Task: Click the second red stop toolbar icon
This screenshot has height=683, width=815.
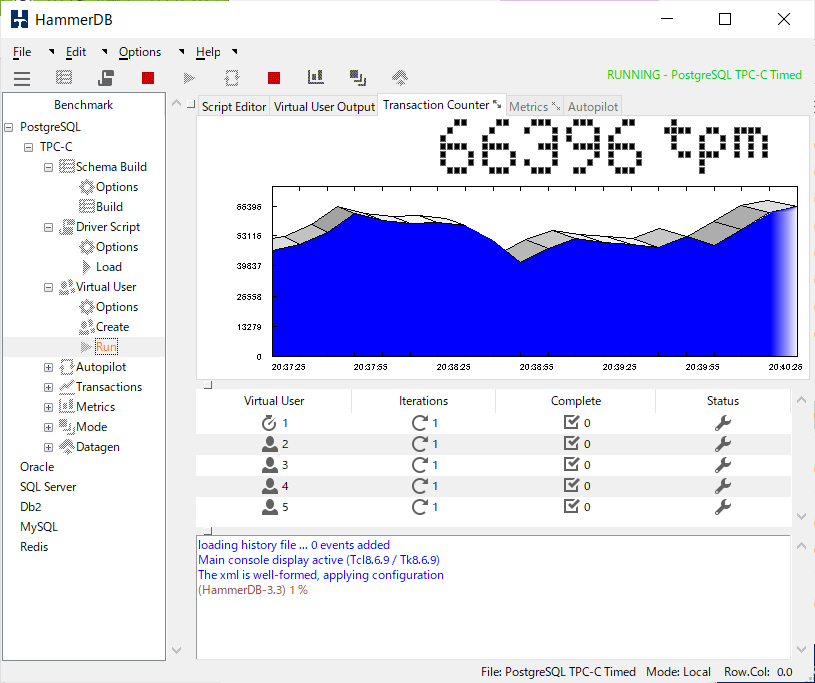Action: (274, 78)
